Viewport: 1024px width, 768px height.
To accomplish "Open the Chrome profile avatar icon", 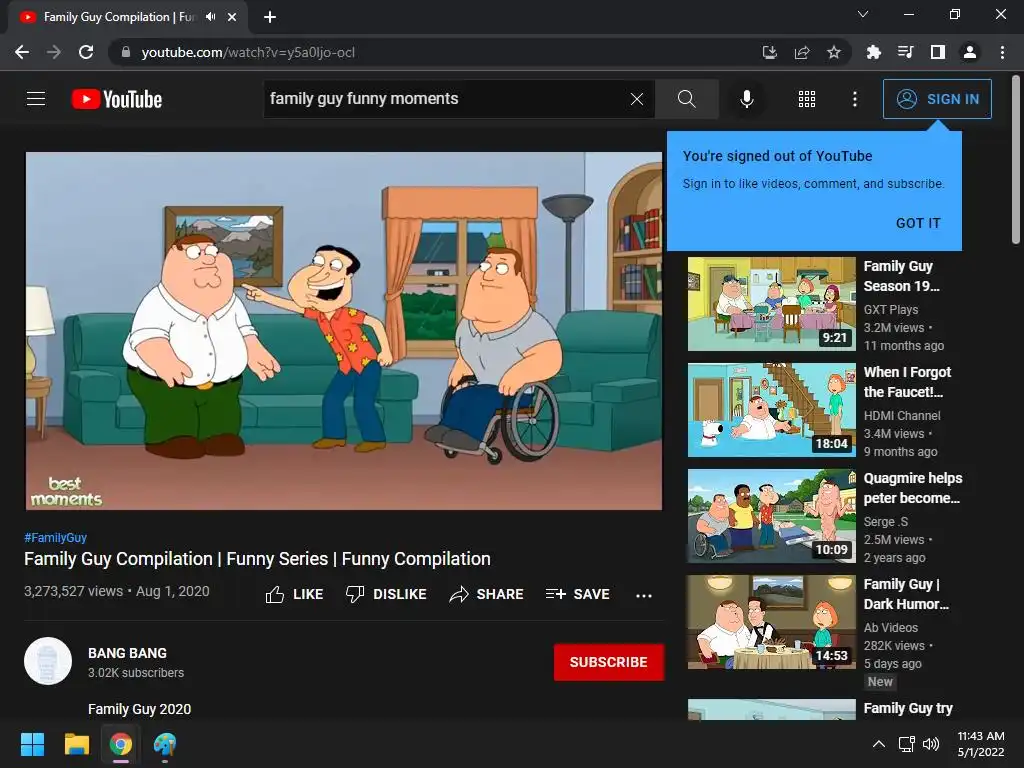I will (x=970, y=52).
